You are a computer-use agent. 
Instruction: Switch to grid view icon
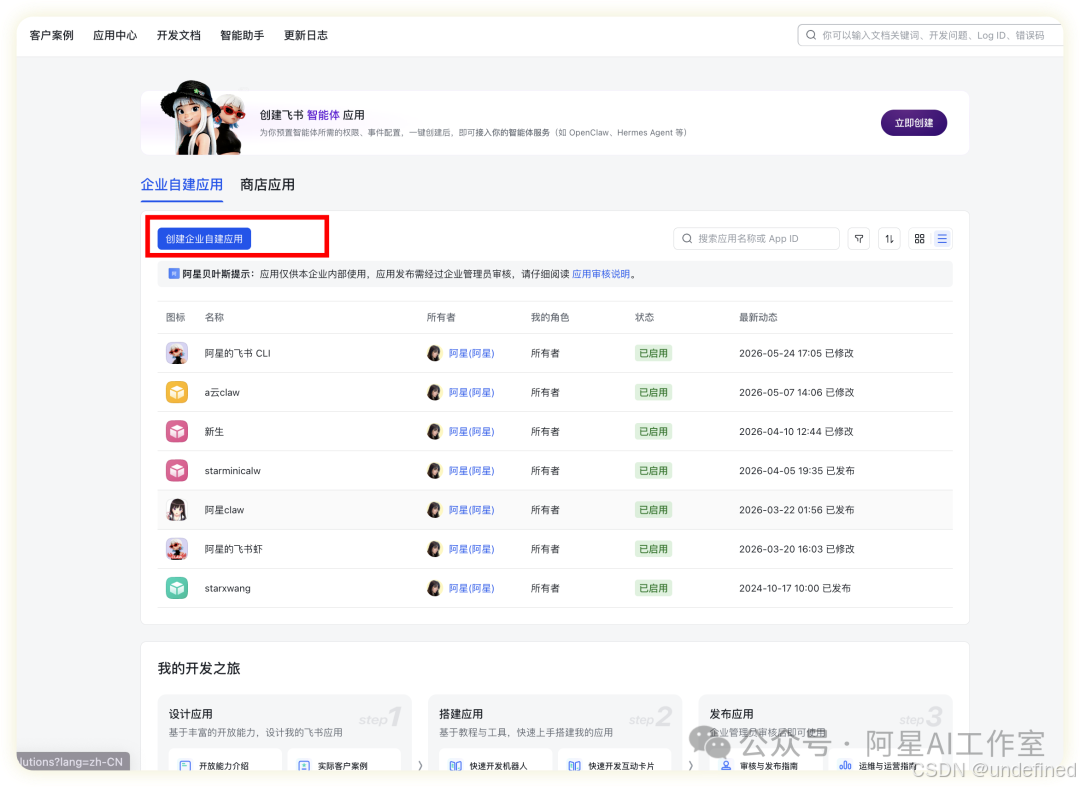coord(920,238)
